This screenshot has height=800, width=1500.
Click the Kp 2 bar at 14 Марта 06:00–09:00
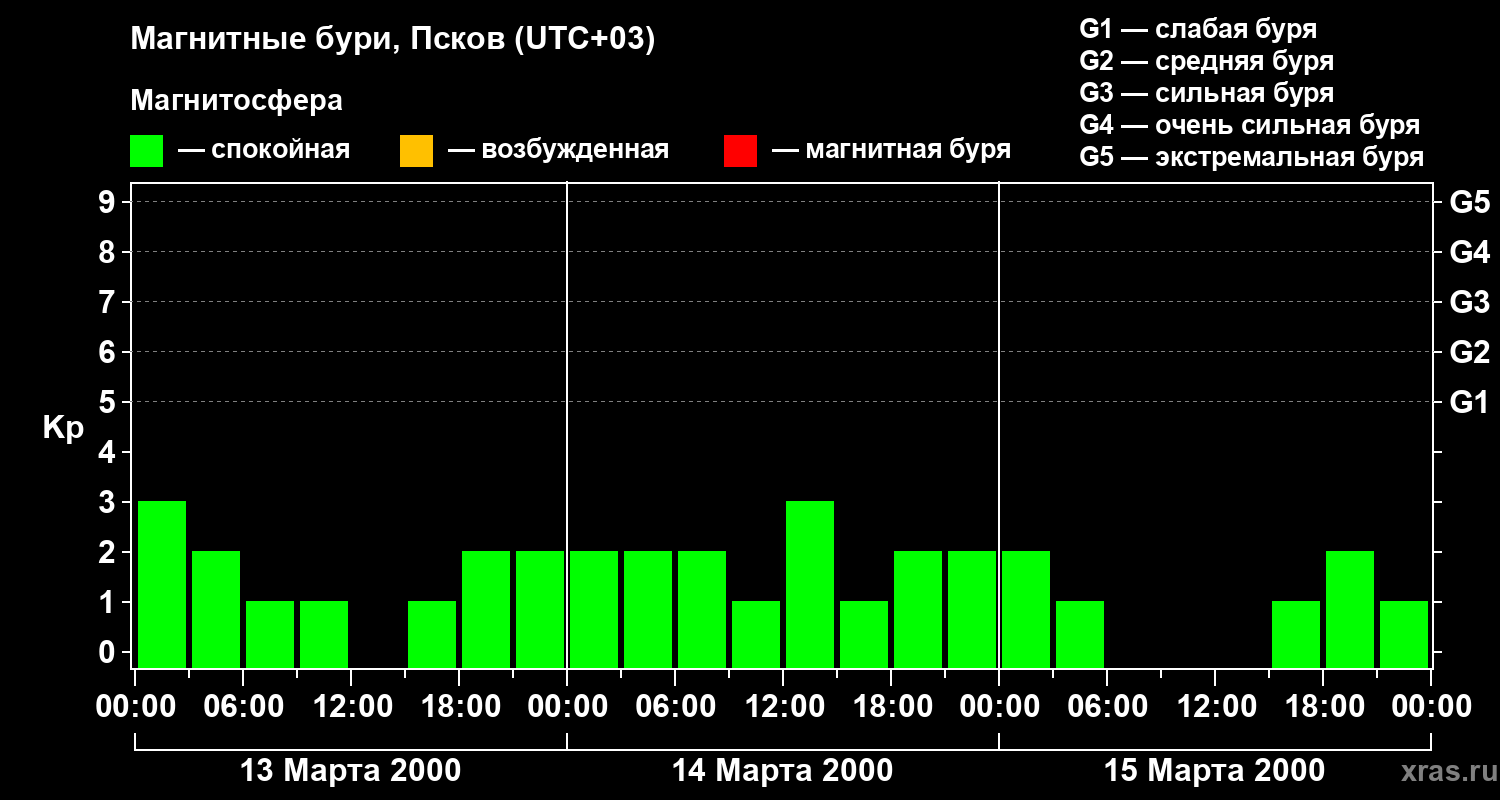point(702,609)
